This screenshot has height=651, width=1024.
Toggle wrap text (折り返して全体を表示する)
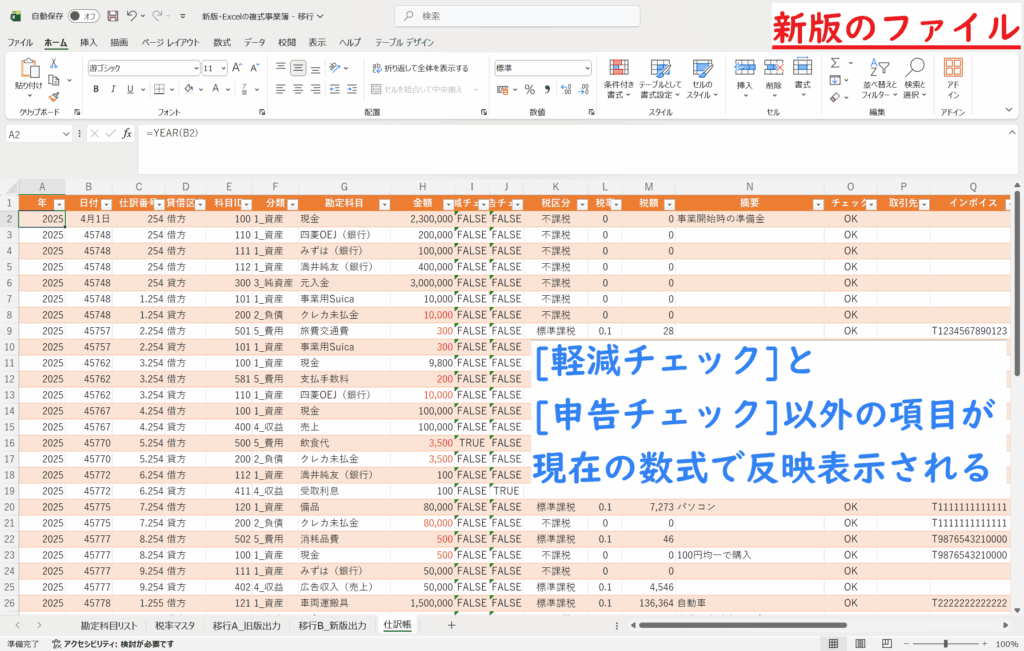tap(420, 68)
